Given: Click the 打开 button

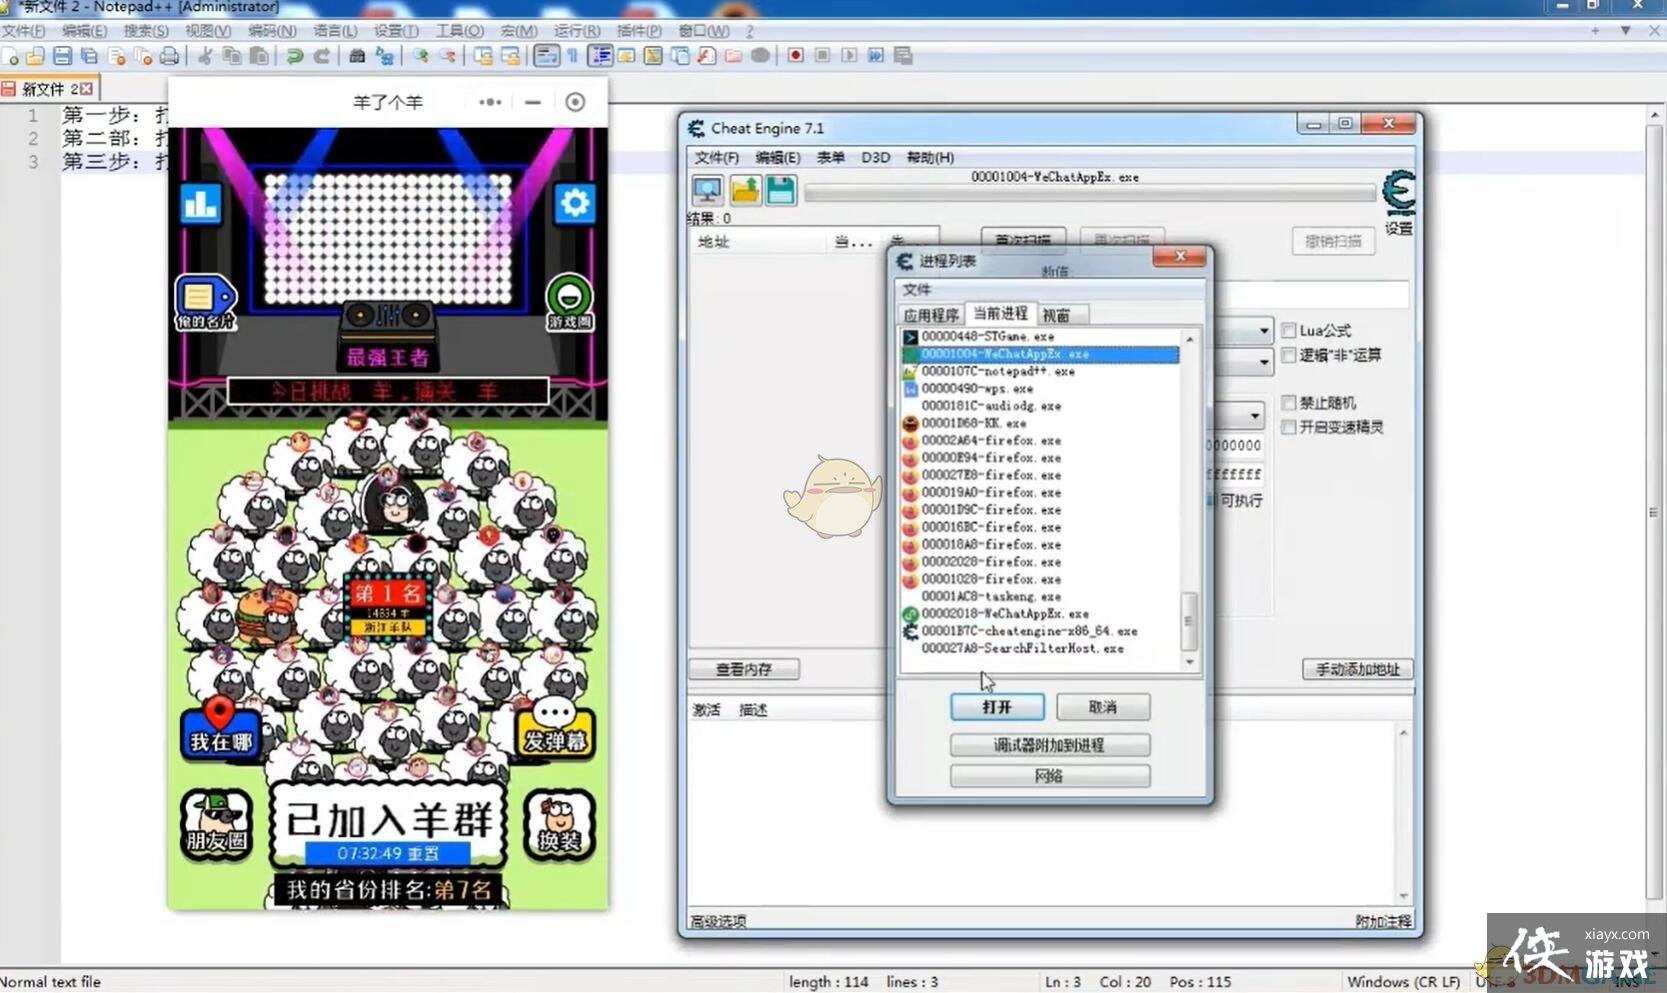Looking at the screenshot, I should [x=997, y=707].
